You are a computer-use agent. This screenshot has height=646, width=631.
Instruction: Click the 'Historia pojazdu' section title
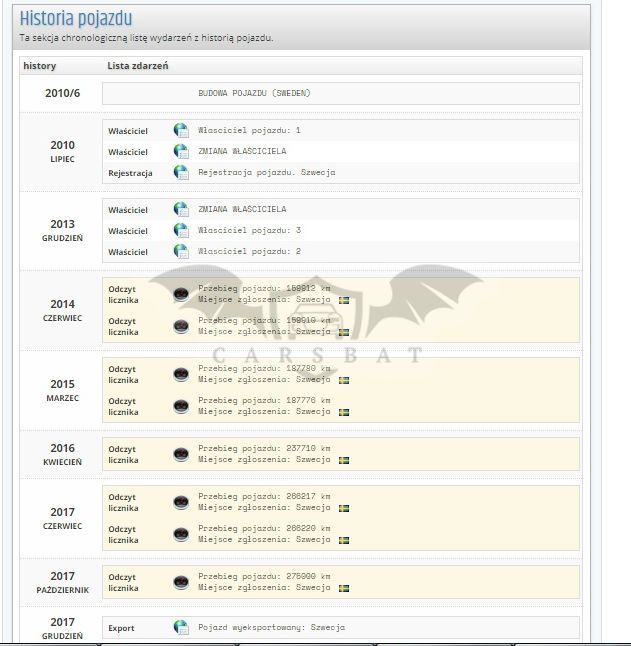tap(76, 19)
